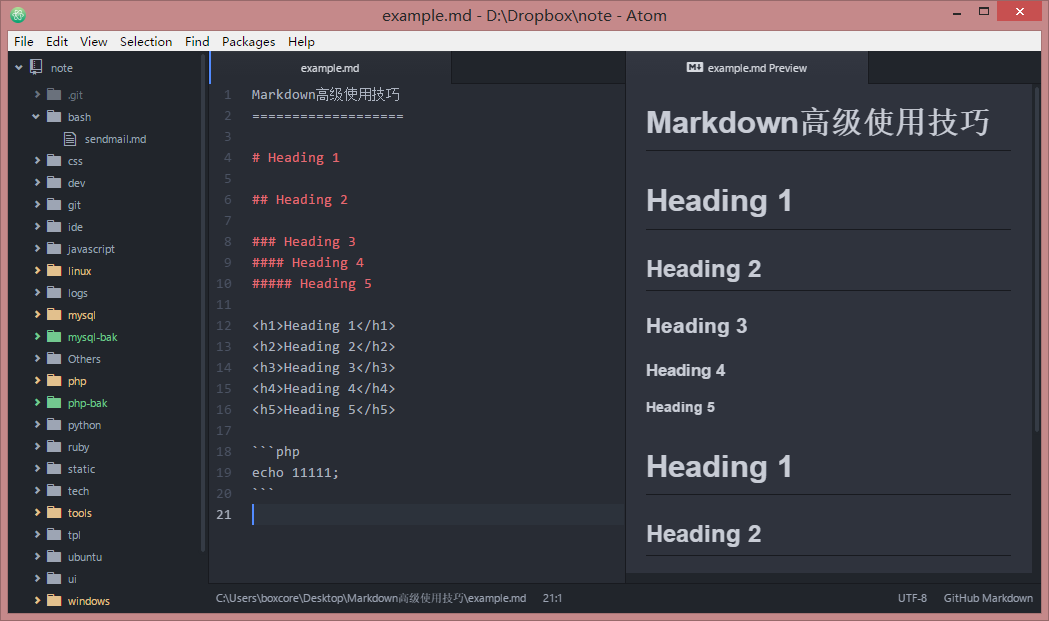The width and height of the screenshot is (1049, 621).
Task: Open the View menu
Action: click(94, 41)
